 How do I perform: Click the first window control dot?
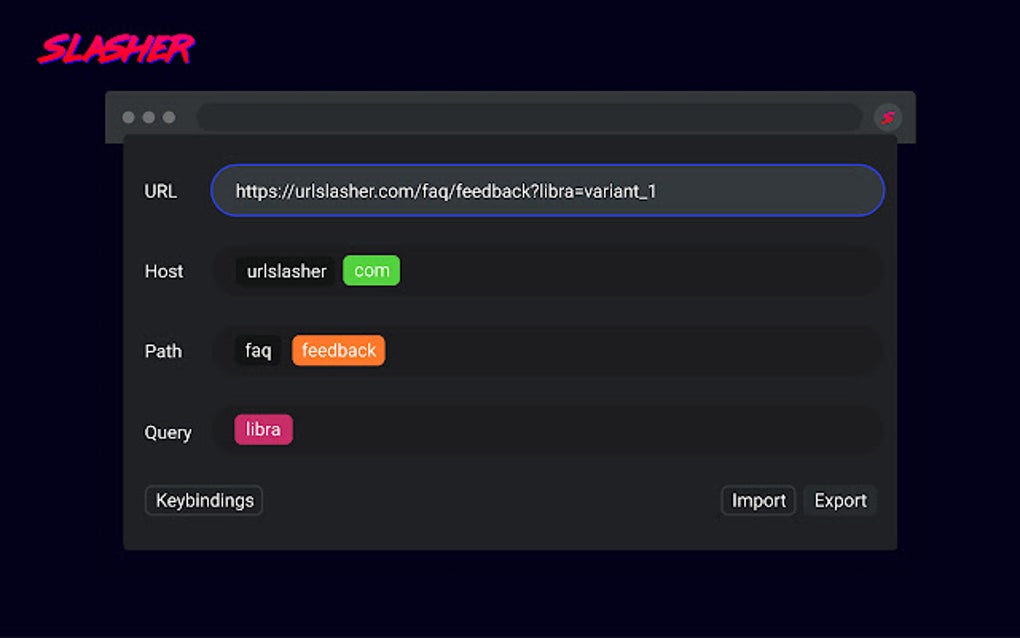point(128,118)
